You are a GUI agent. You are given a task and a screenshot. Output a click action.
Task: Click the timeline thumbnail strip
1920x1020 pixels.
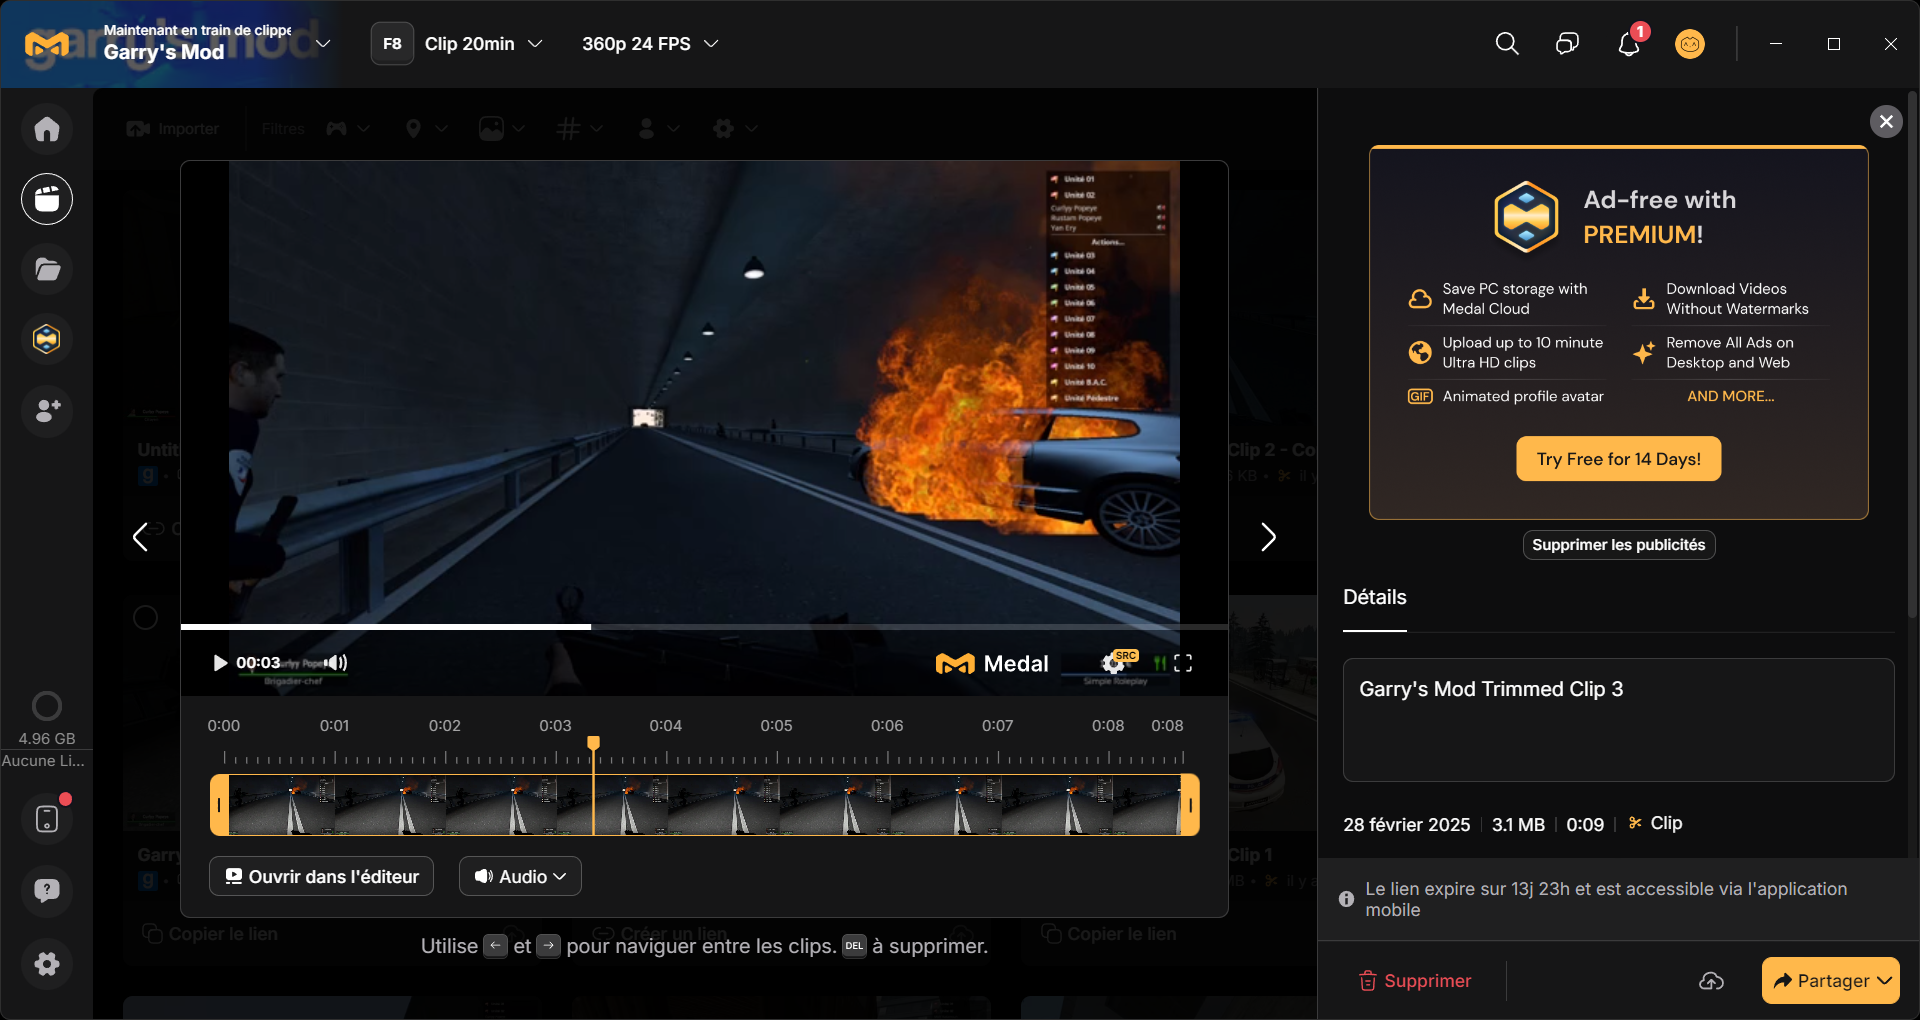click(704, 805)
